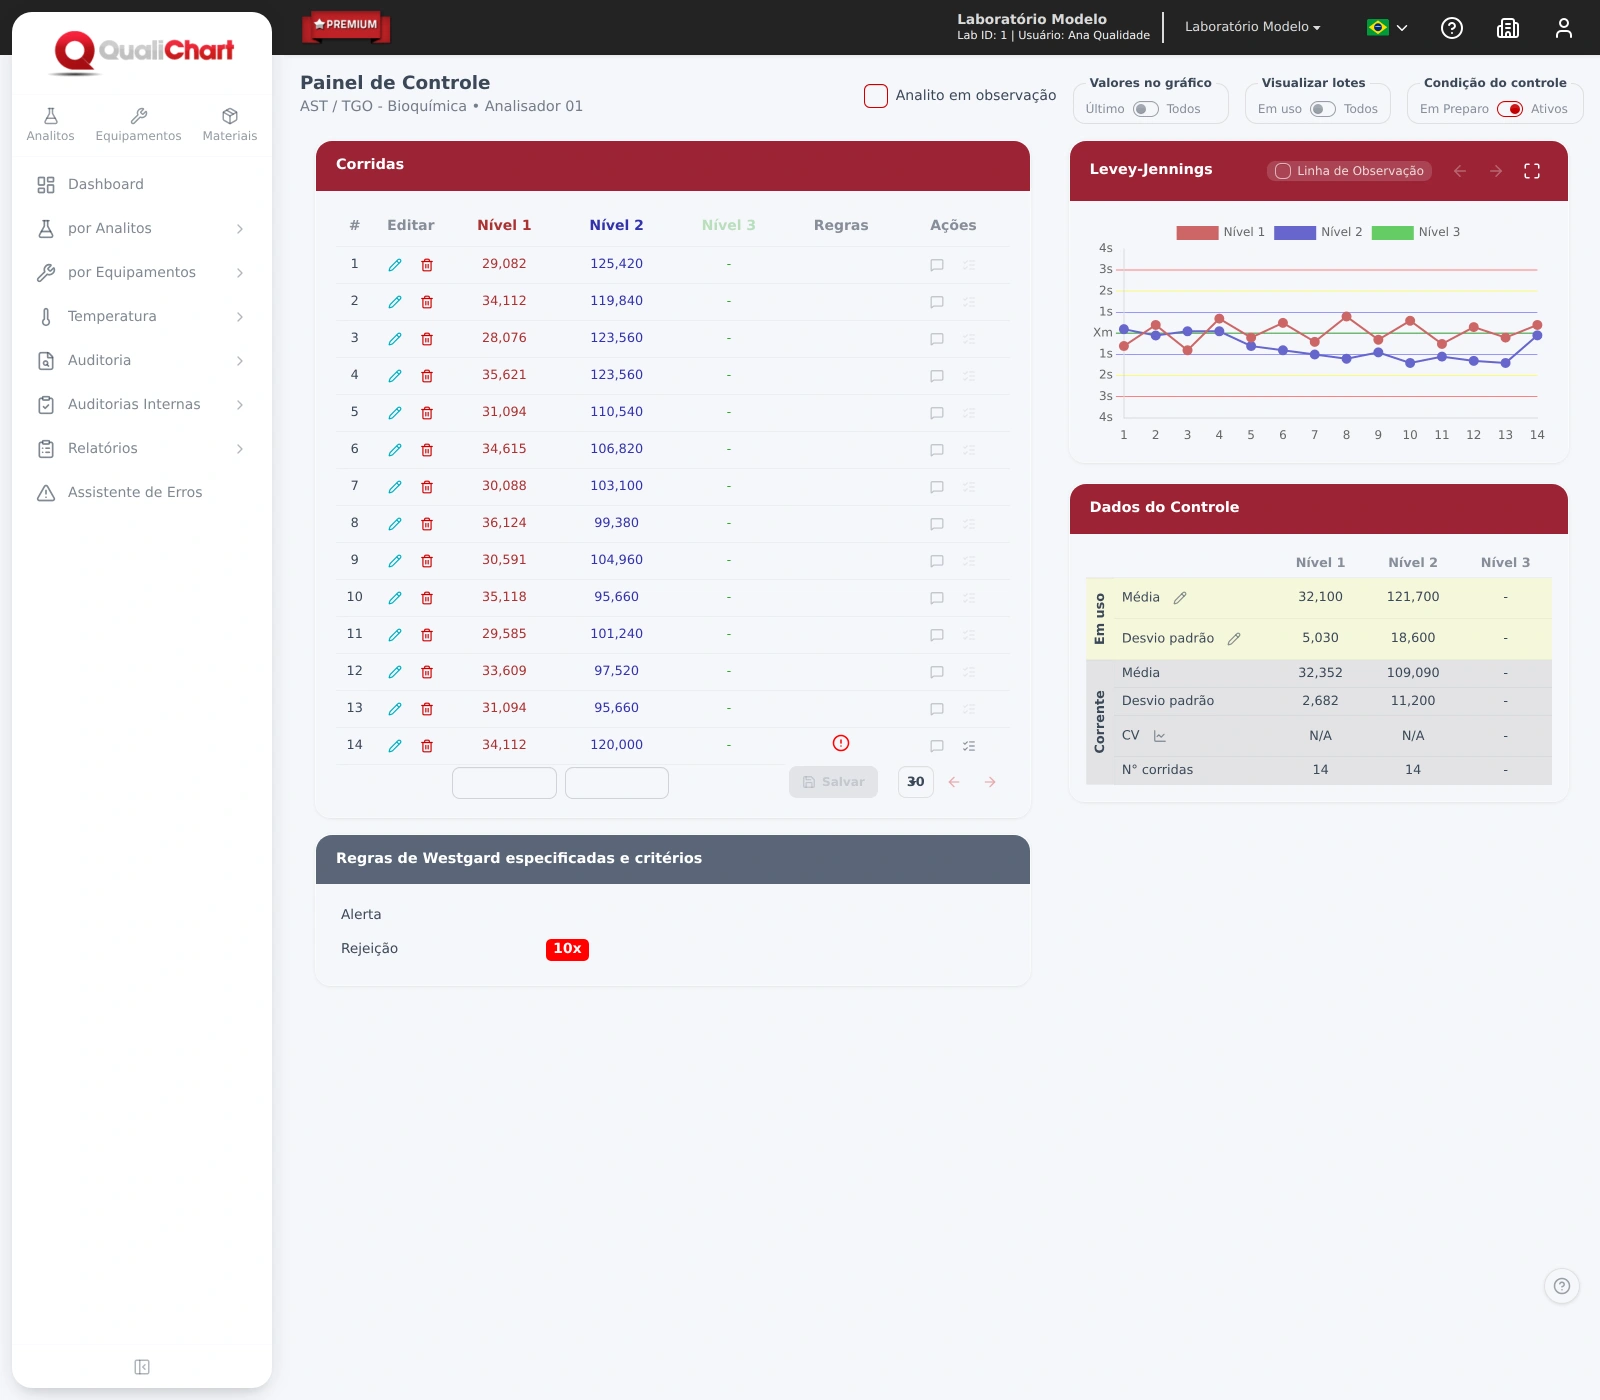Edit the Média value pencil icon
The height and width of the screenshot is (1400, 1600).
pos(1180,598)
